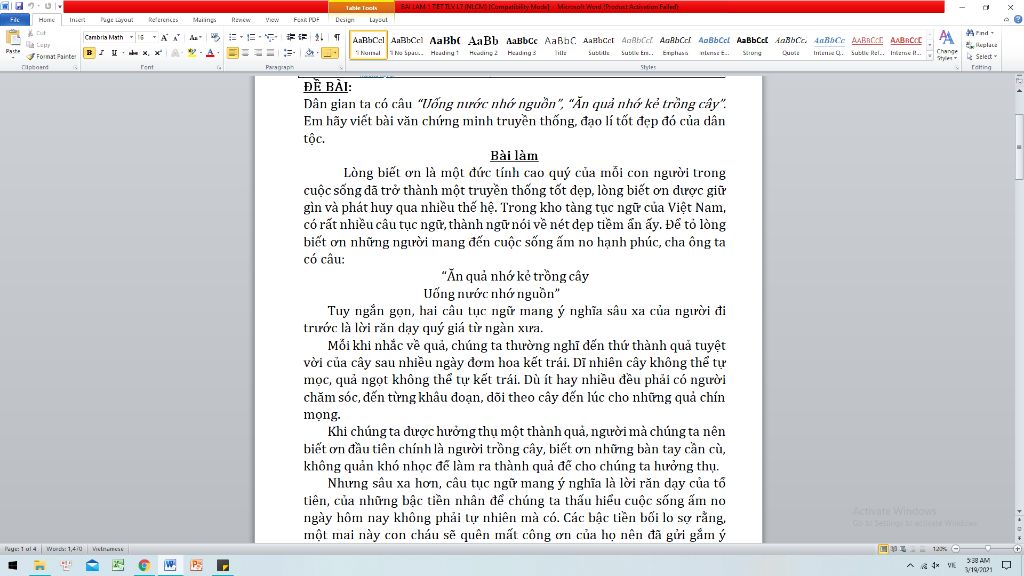Apply strikethrough formatting

[x=133, y=53]
